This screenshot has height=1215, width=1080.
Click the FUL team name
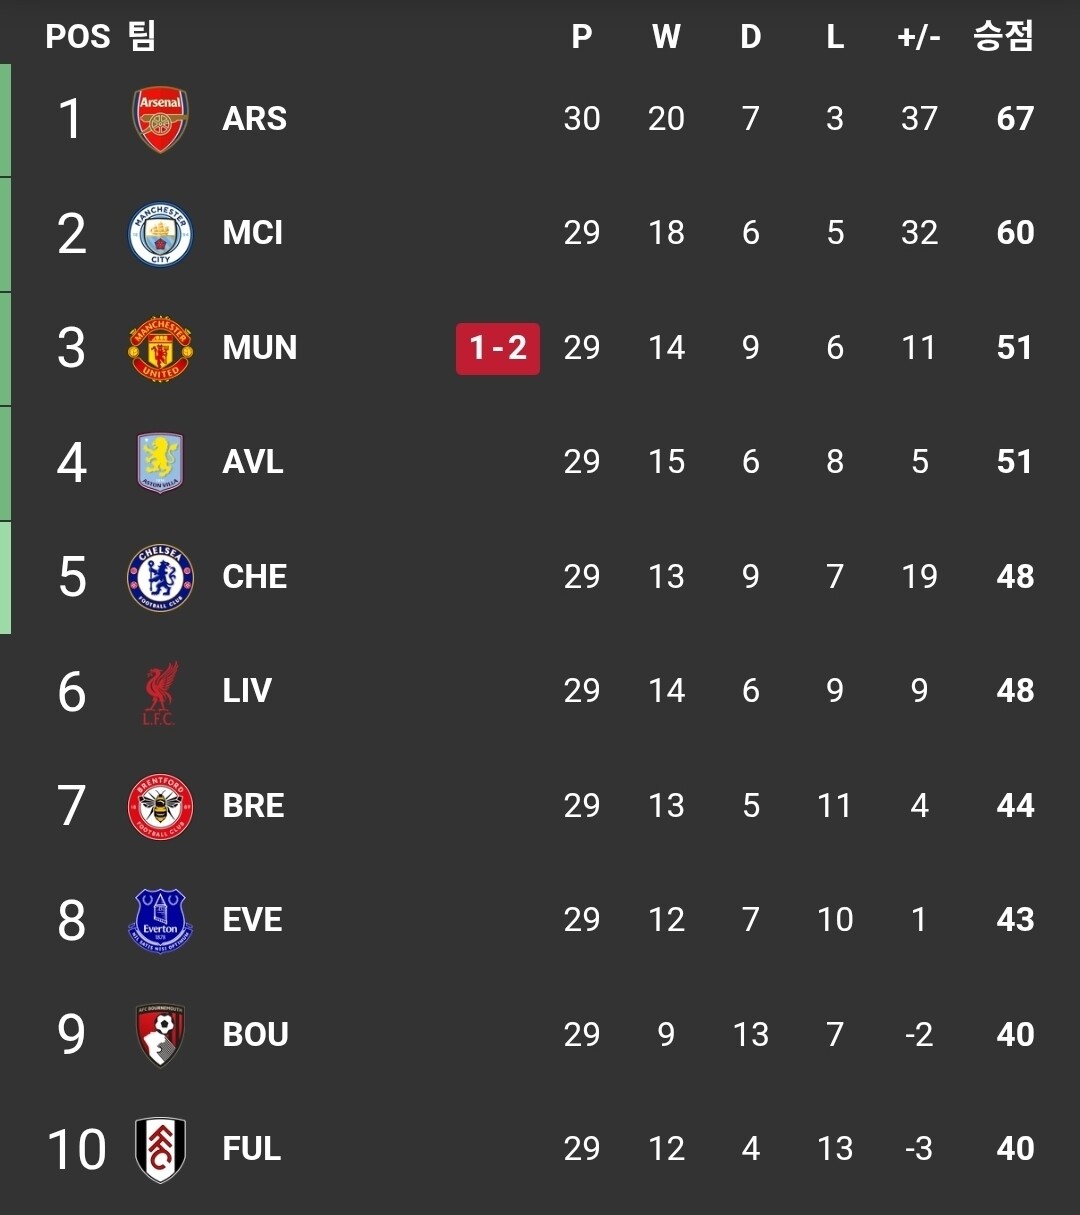tap(251, 1149)
